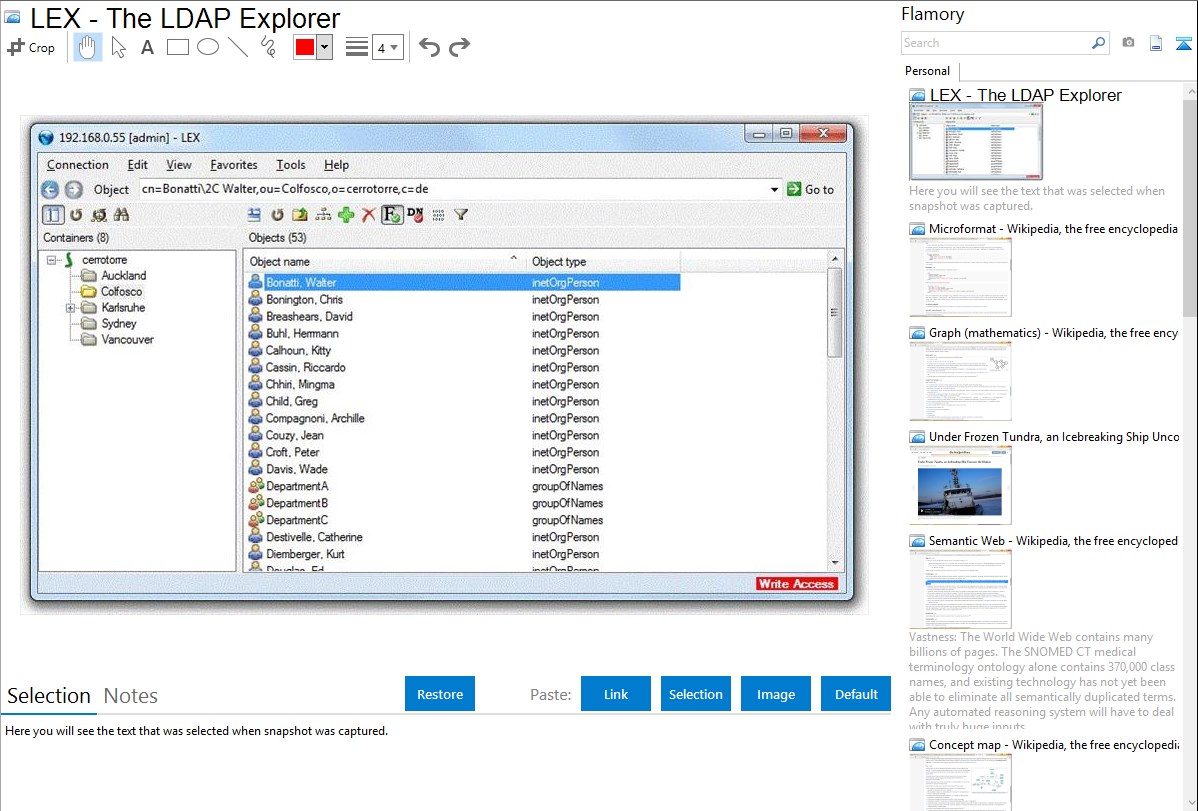
Task: Redo the last undone action
Action: coord(459,47)
